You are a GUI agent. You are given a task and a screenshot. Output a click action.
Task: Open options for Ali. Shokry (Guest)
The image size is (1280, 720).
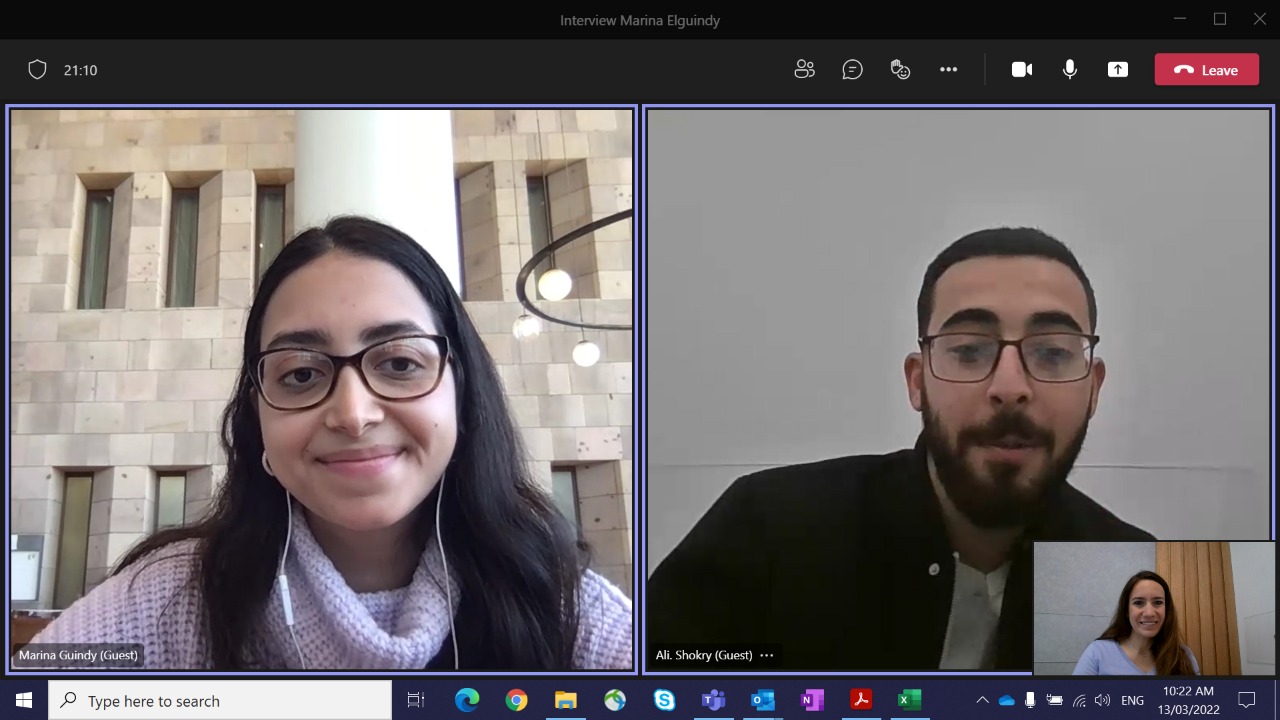(x=767, y=655)
